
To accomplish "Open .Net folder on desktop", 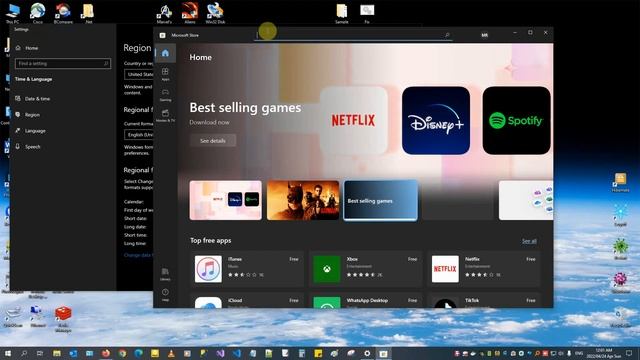I will [88, 13].
